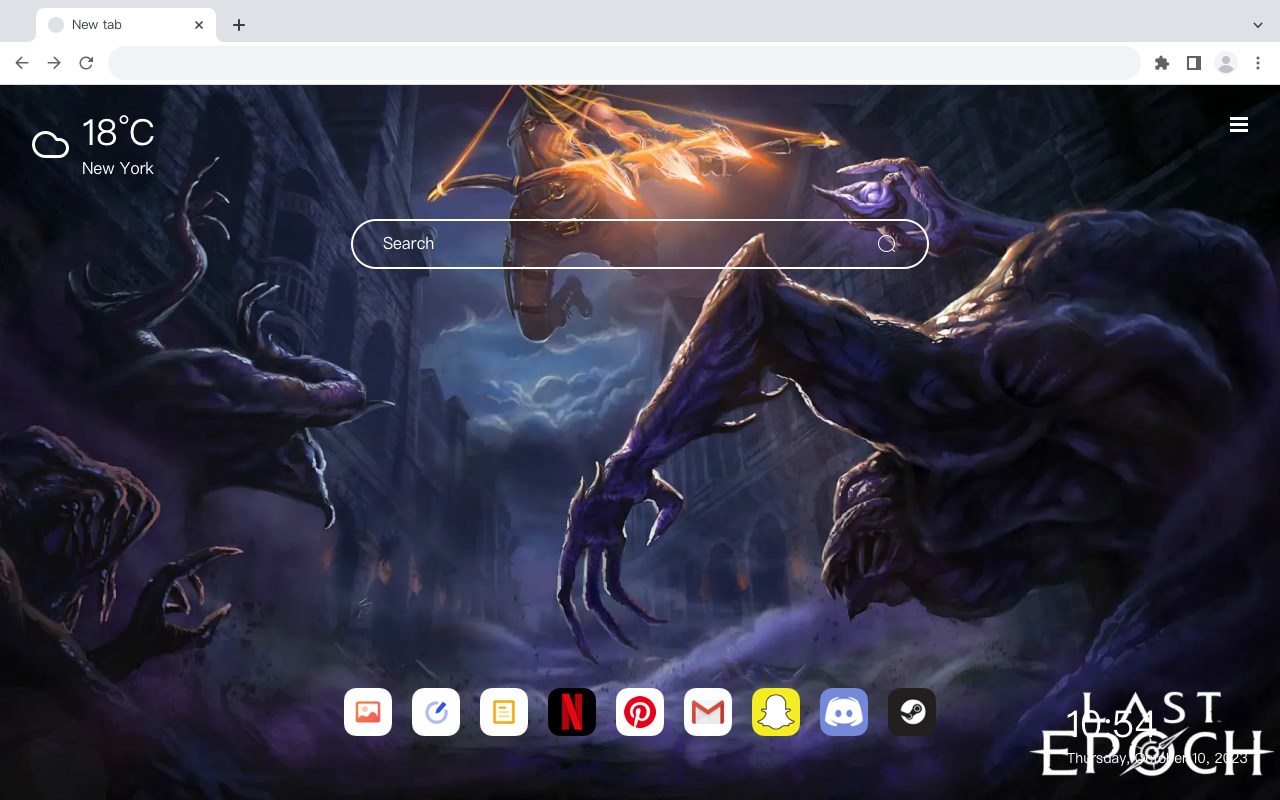1280x800 pixels.
Task: Reload the current page
Action: click(86, 63)
